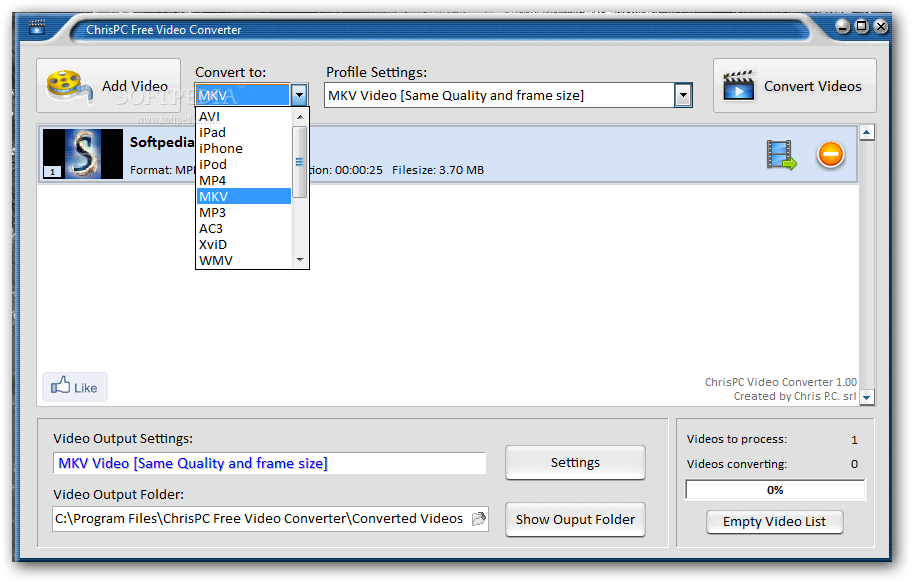Viewport: 912px width, 582px height.
Task: Click the app icon in title bar
Action: (38, 28)
